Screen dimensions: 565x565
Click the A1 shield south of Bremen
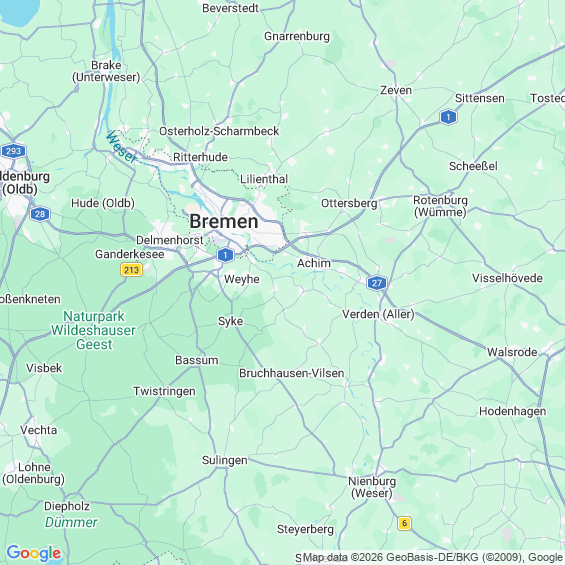[226, 255]
